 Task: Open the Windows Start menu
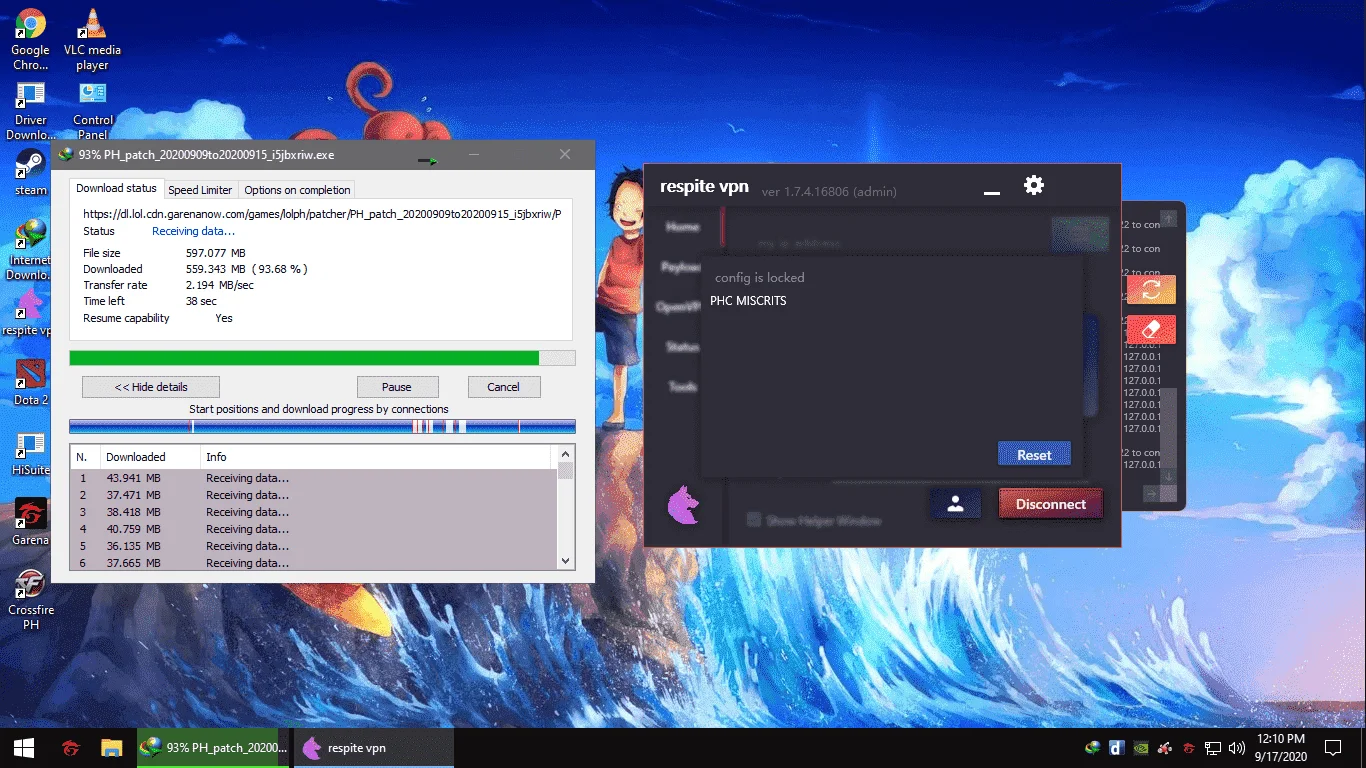click(24, 748)
